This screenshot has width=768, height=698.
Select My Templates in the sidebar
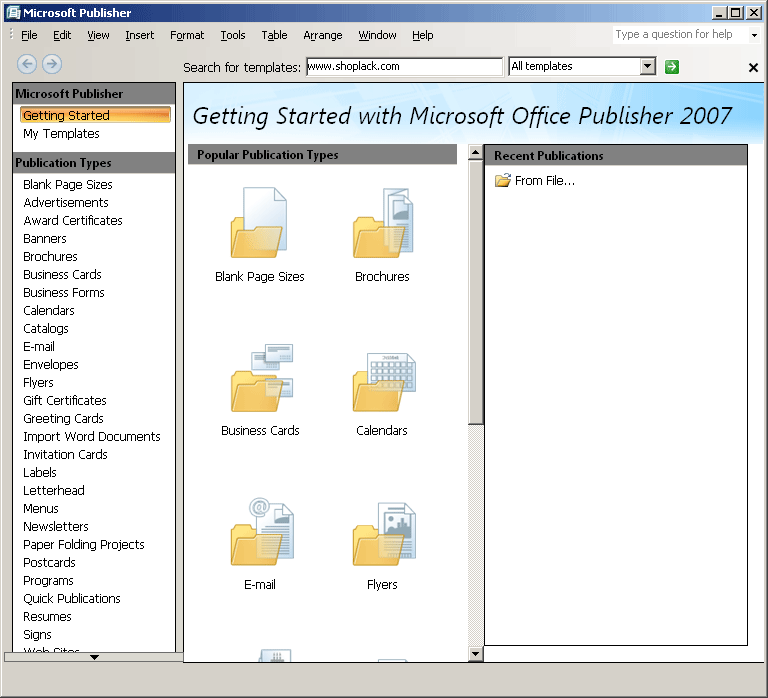pos(61,134)
